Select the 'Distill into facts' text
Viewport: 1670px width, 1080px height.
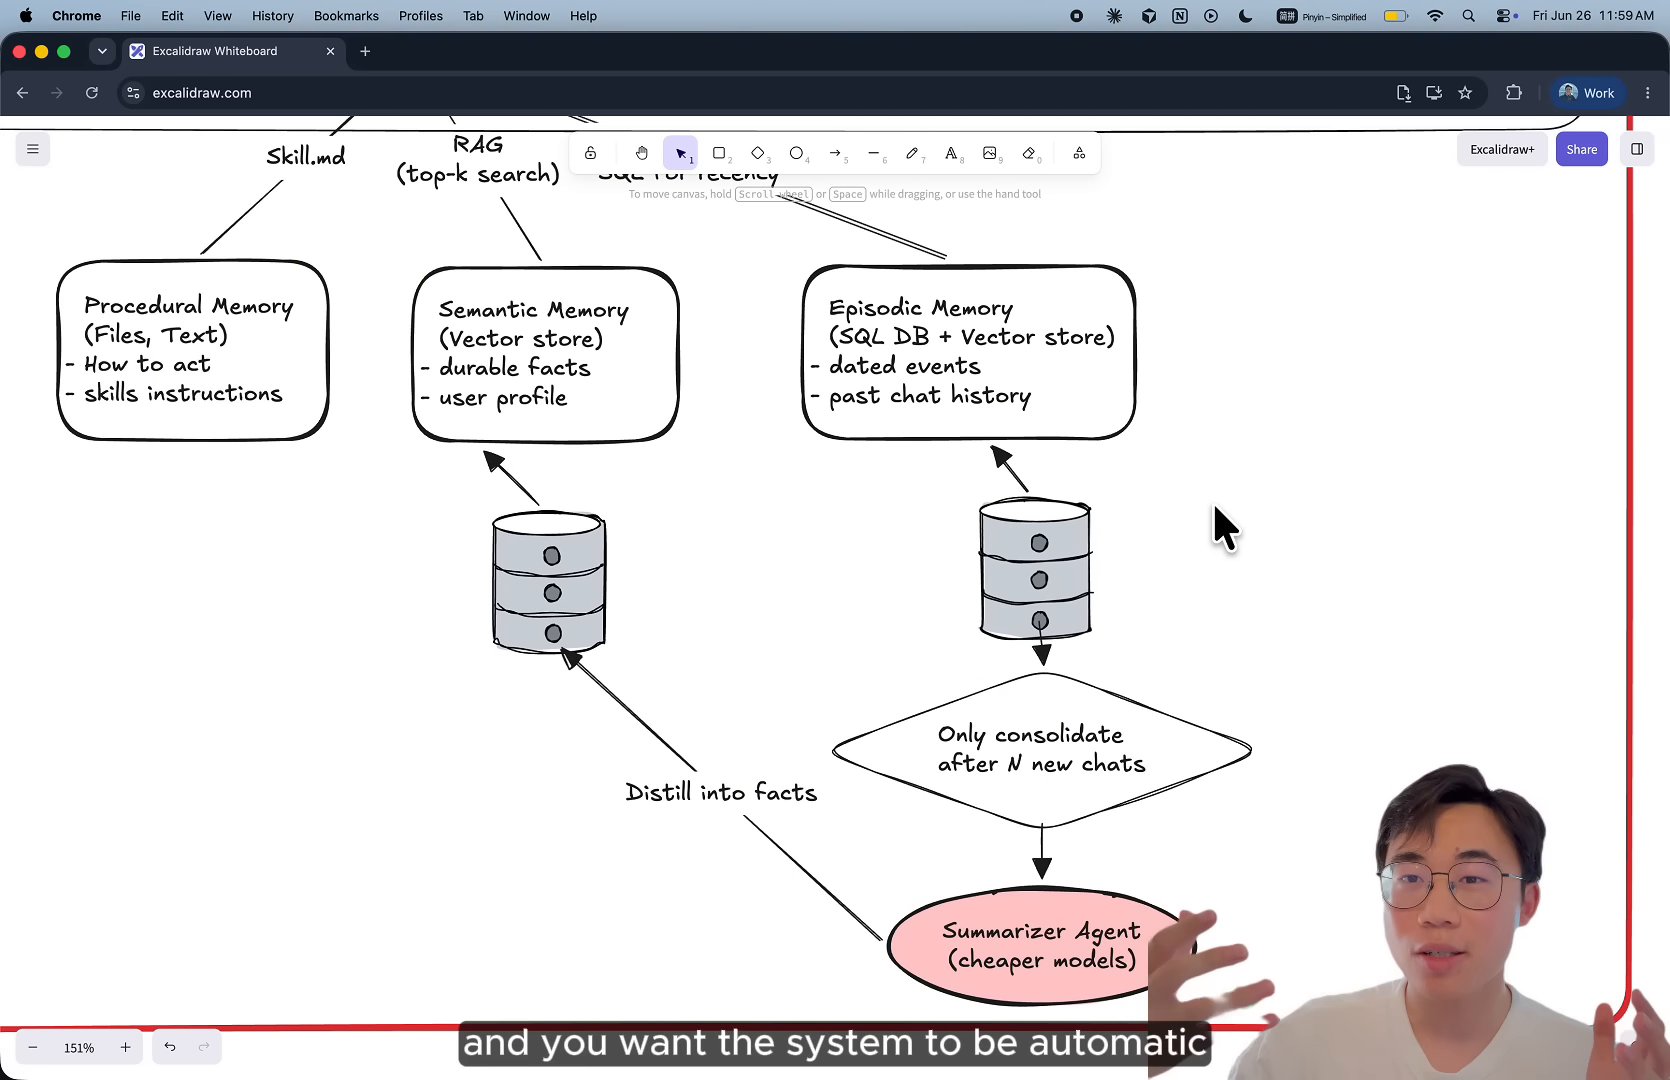pyautogui.click(x=721, y=792)
